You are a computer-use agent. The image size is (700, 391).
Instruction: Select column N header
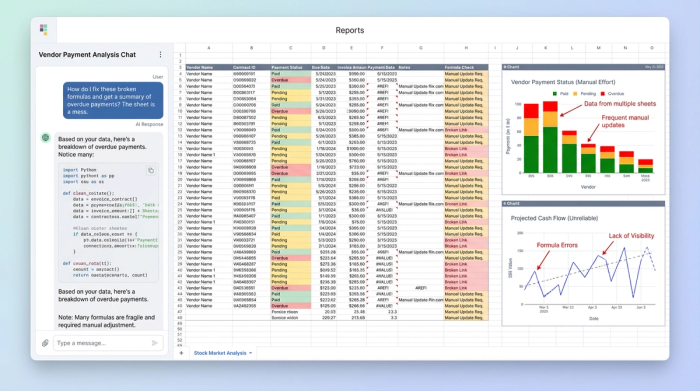[625, 48]
